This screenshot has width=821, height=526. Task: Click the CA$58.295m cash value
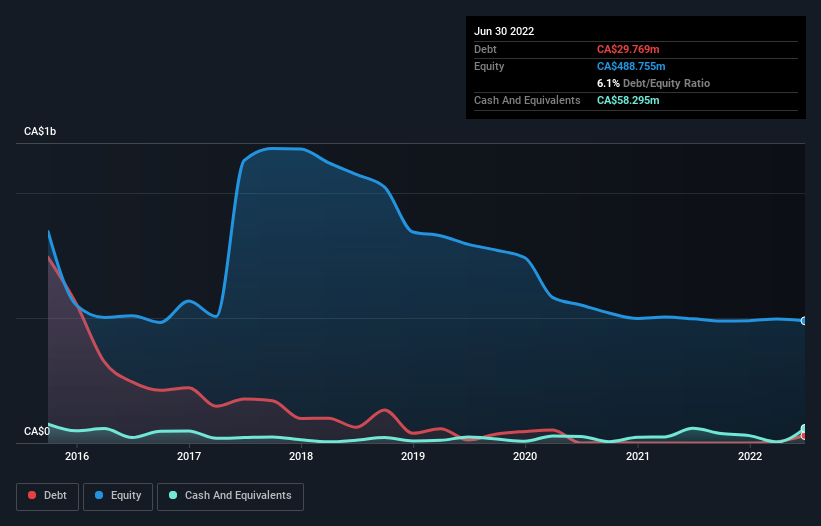pos(628,100)
